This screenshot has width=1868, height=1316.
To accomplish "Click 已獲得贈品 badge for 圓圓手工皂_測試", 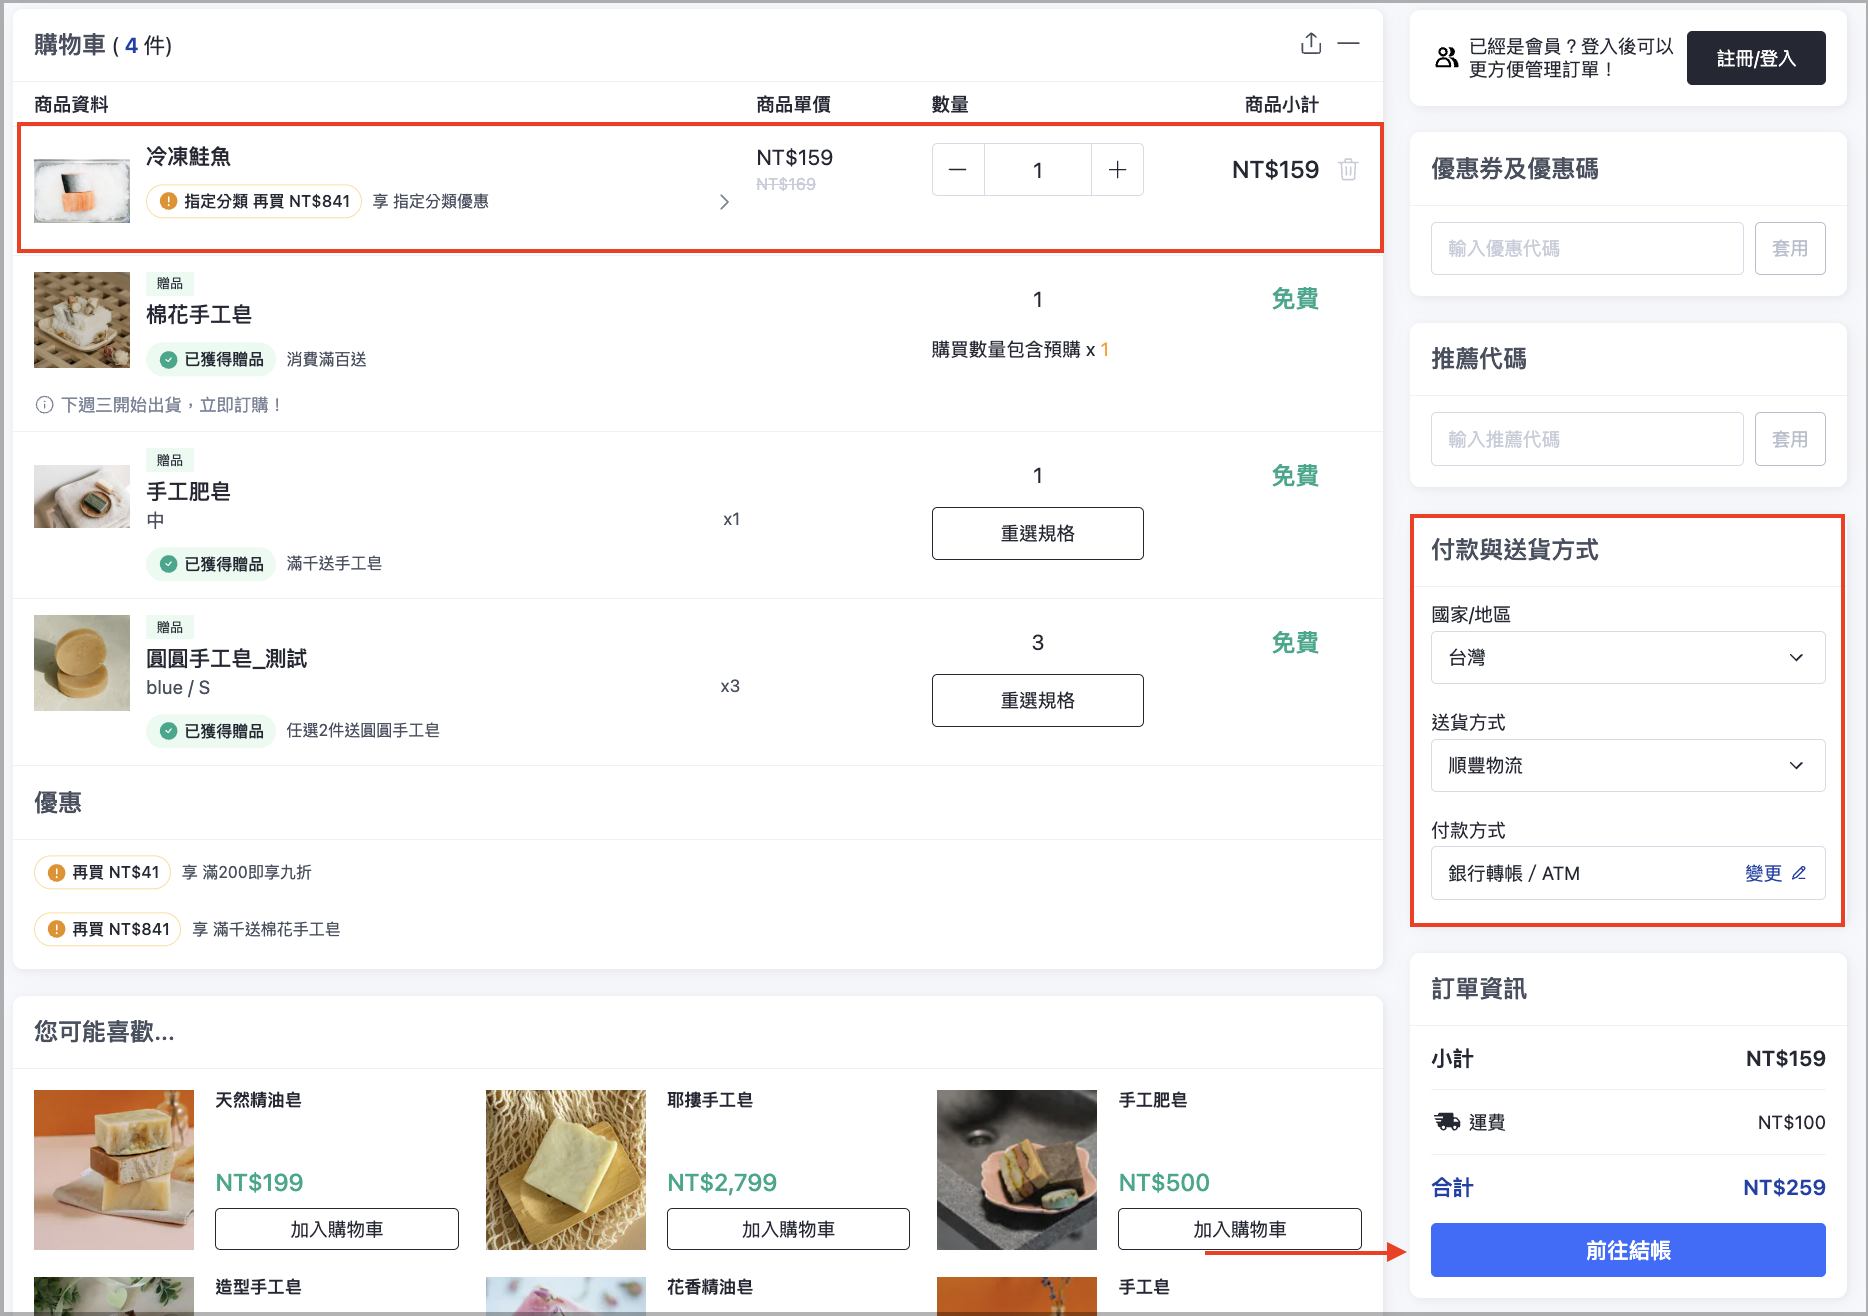I will click(x=211, y=732).
